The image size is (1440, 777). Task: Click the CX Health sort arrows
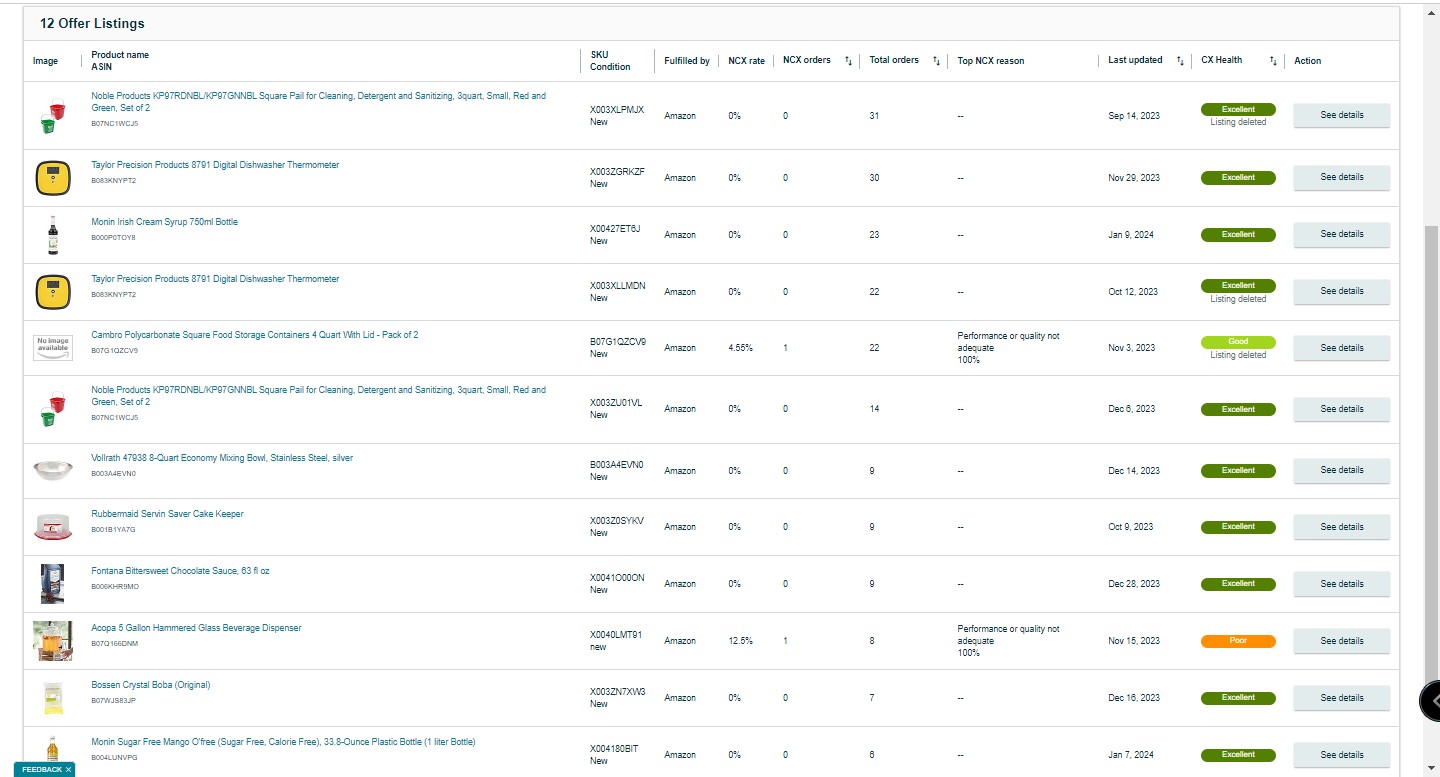click(x=1273, y=61)
